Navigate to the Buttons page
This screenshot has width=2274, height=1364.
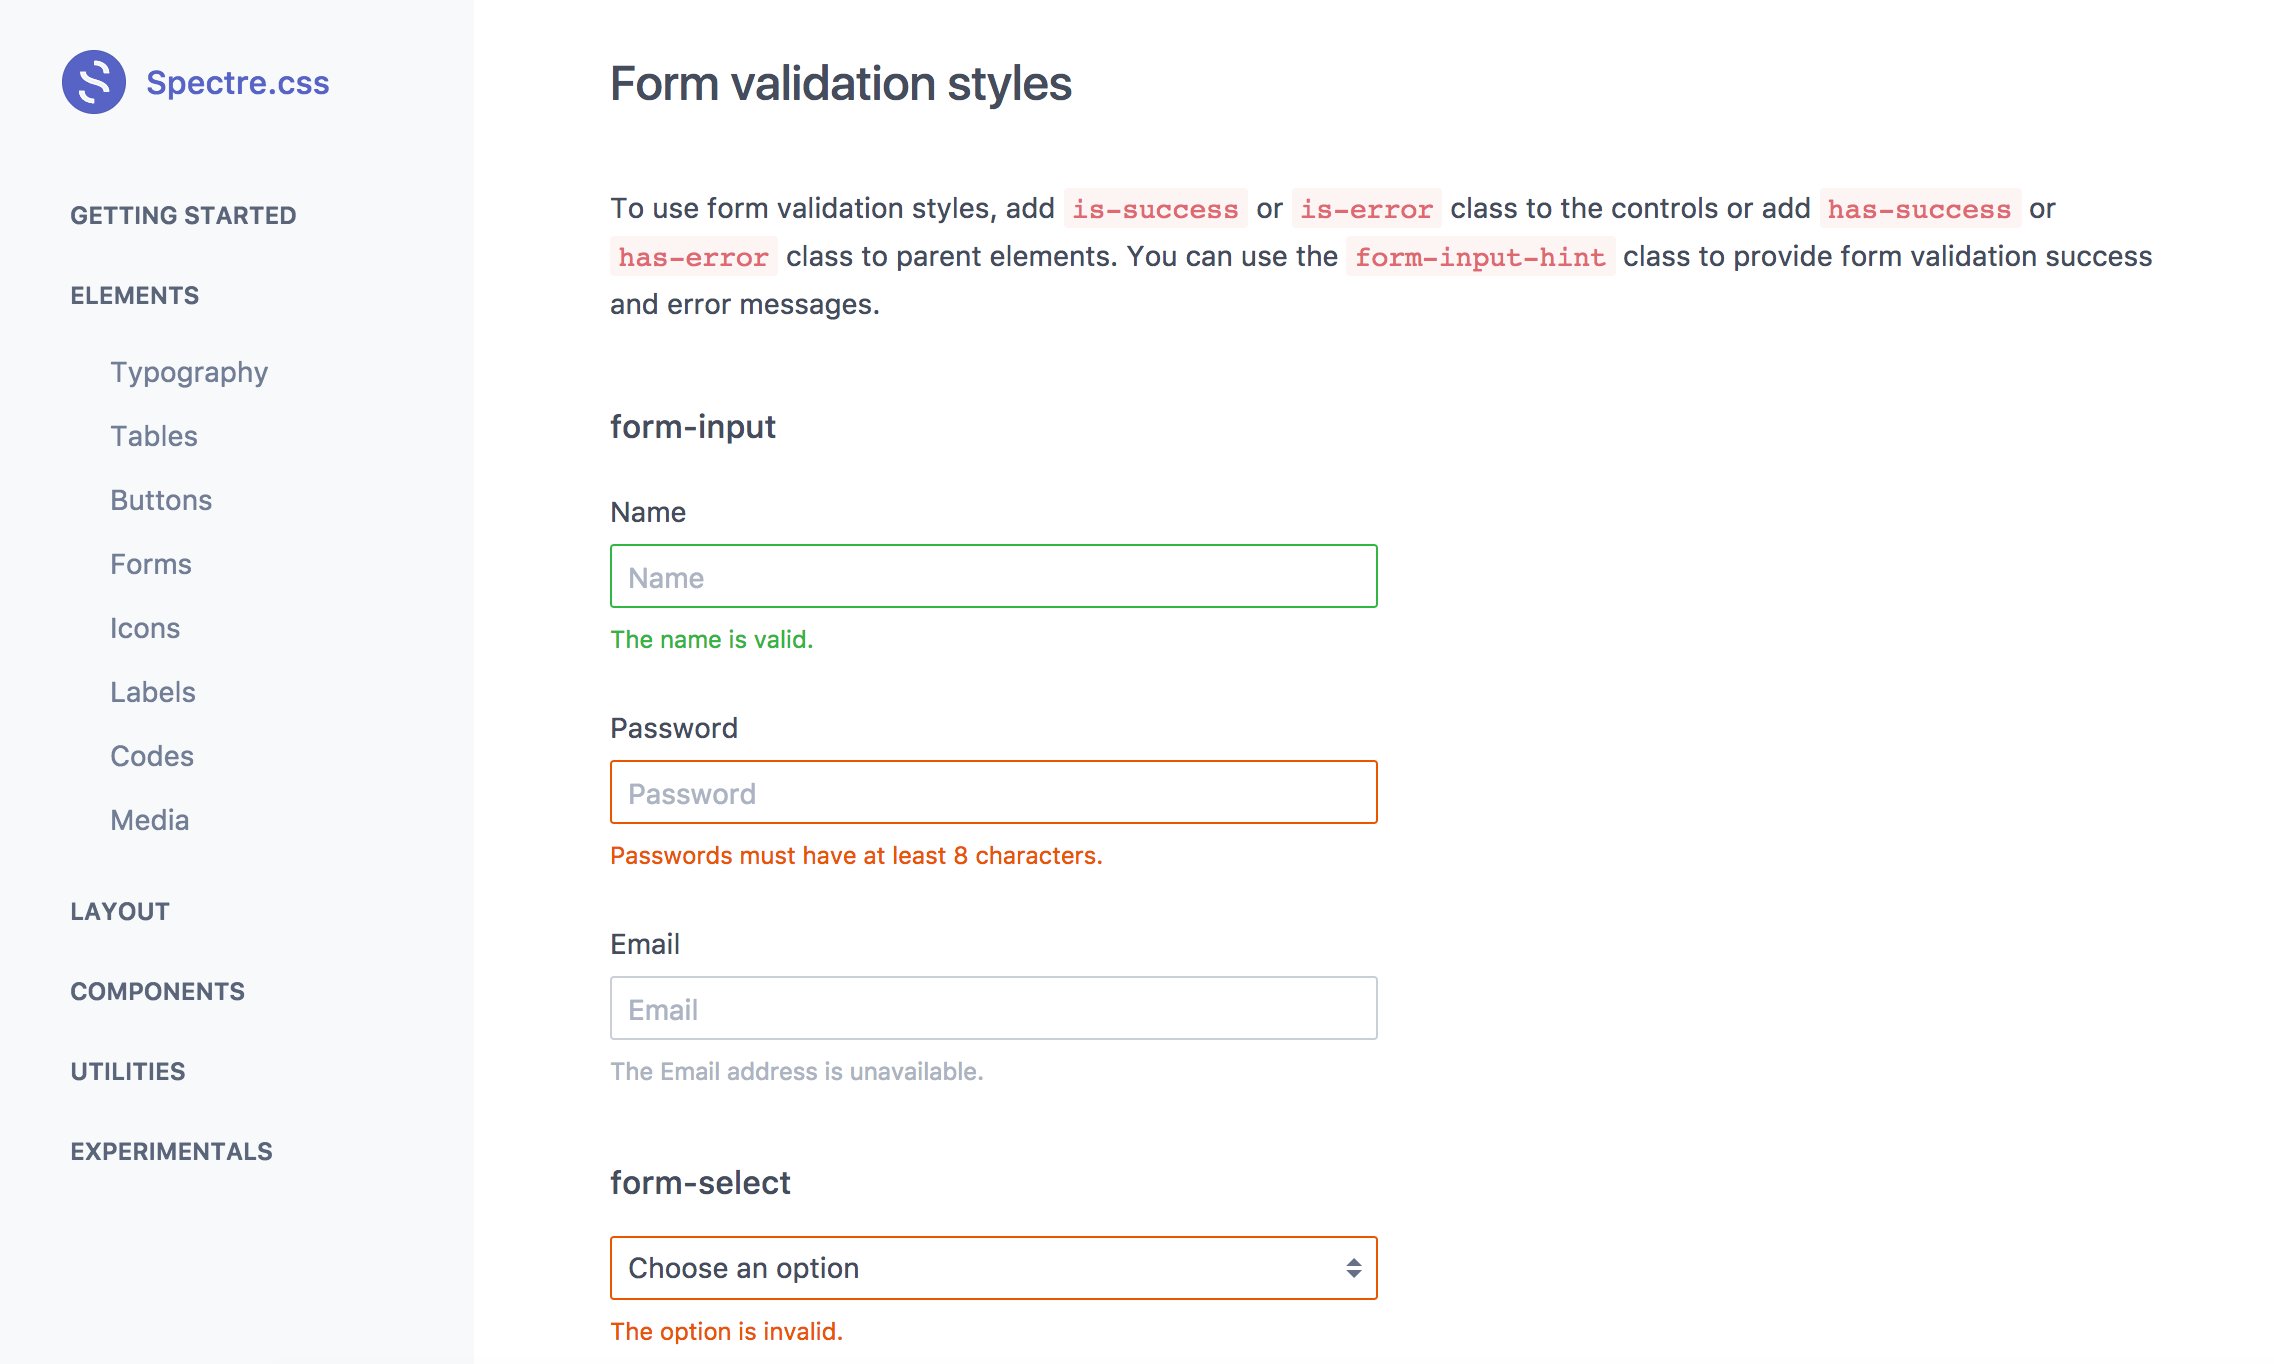click(161, 500)
